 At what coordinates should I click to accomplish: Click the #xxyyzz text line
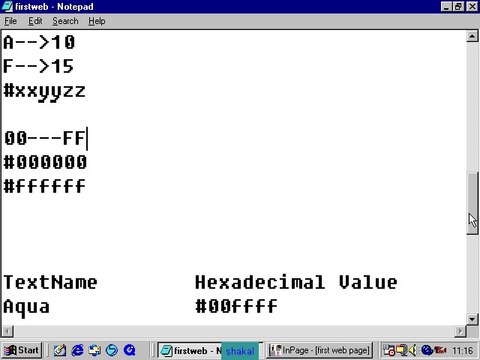tap(44, 91)
